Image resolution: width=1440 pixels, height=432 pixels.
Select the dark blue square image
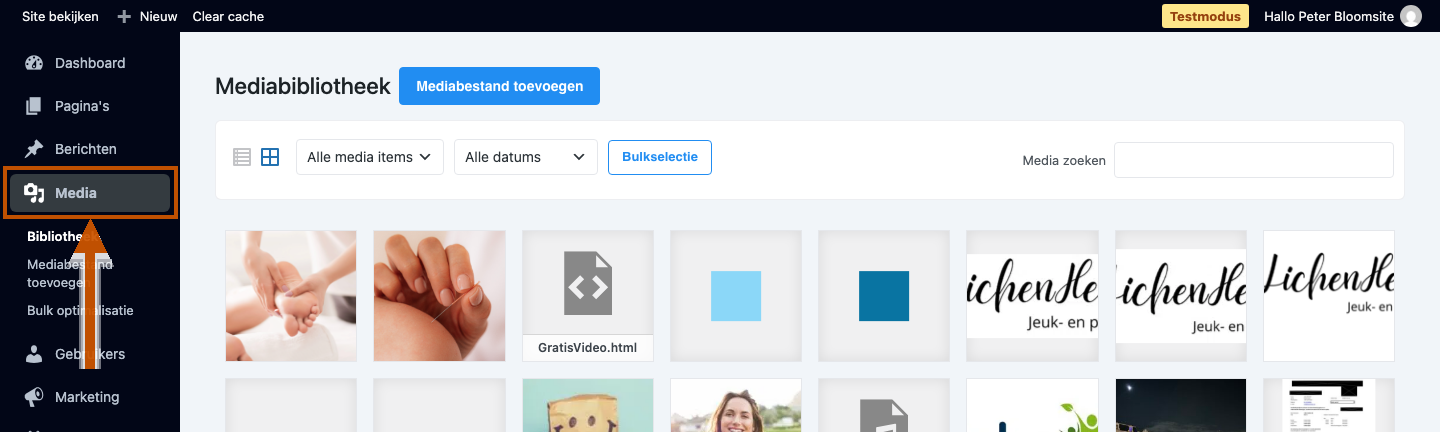(884, 296)
